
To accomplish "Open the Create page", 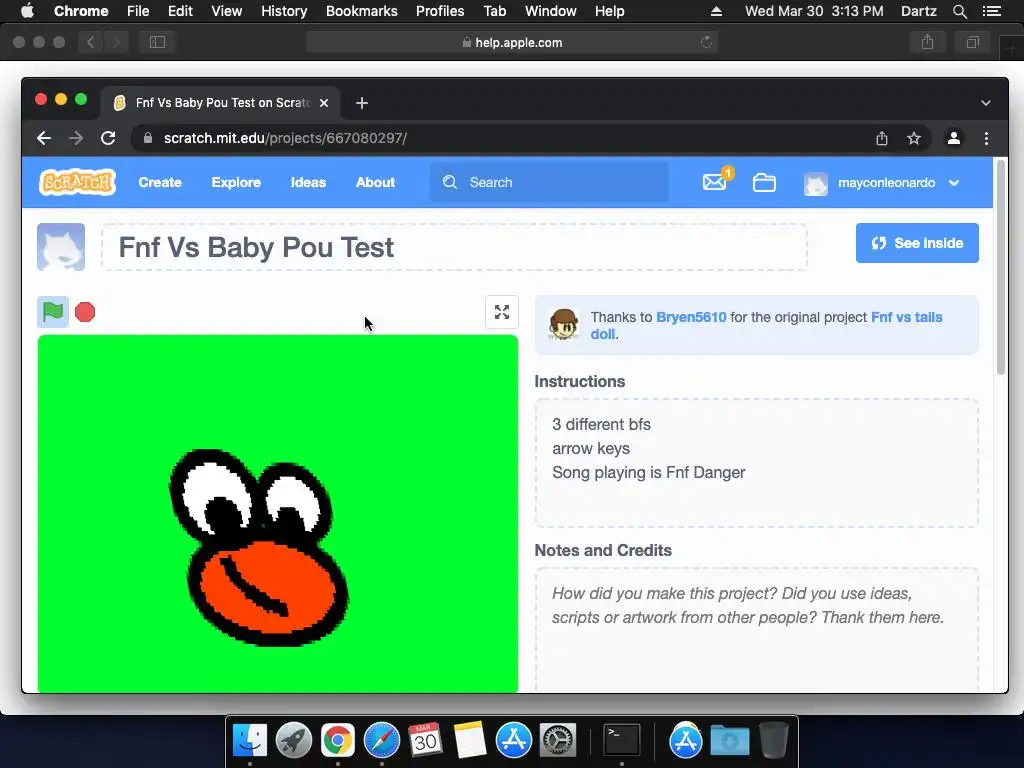I will (160, 182).
